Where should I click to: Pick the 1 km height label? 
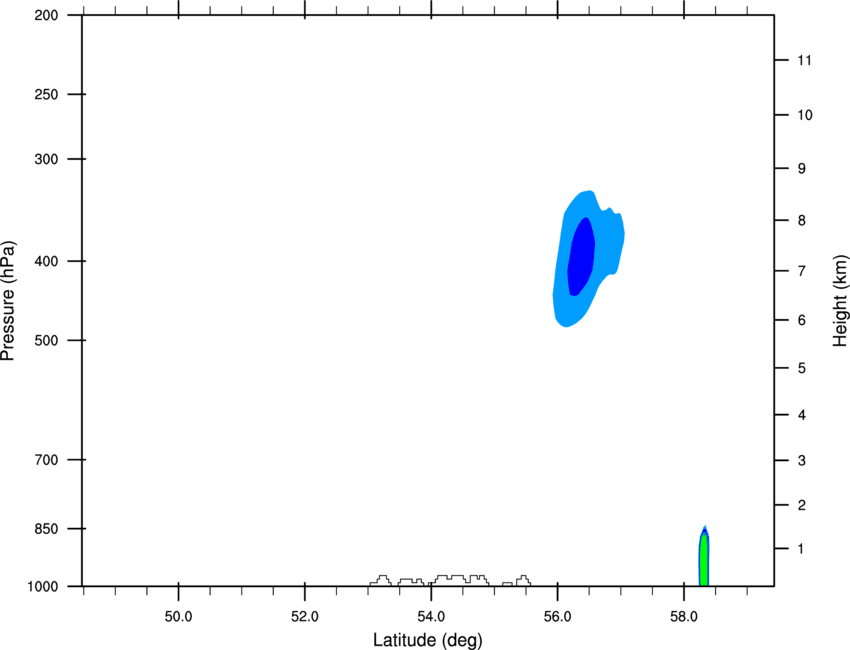(x=801, y=549)
